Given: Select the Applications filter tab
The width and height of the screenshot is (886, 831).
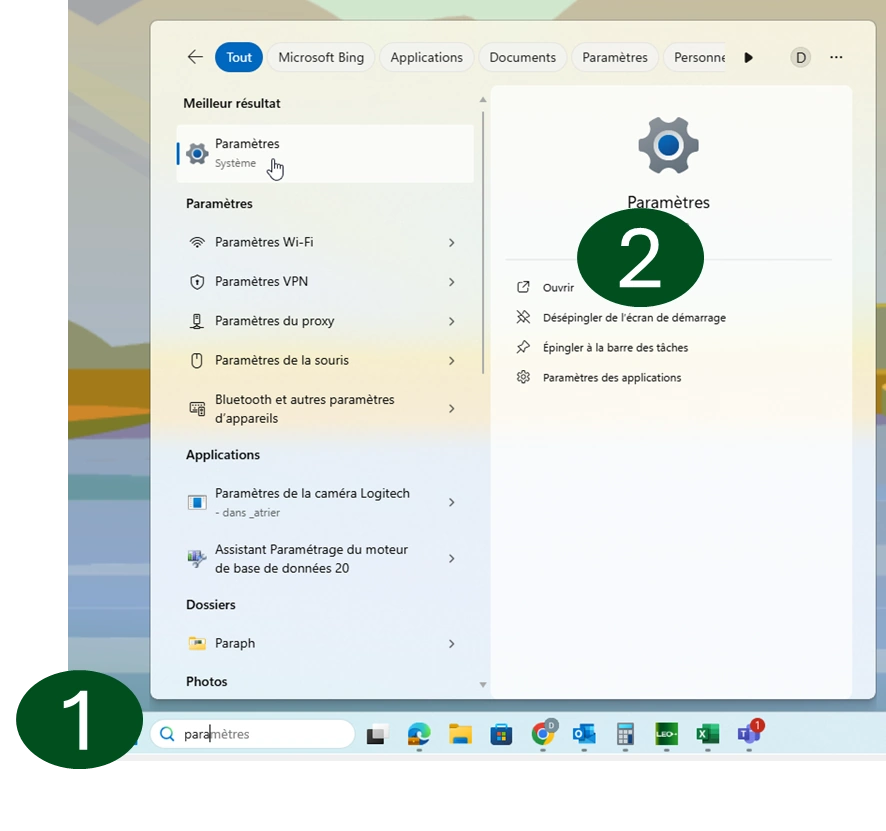Looking at the screenshot, I should tap(426, 57).
